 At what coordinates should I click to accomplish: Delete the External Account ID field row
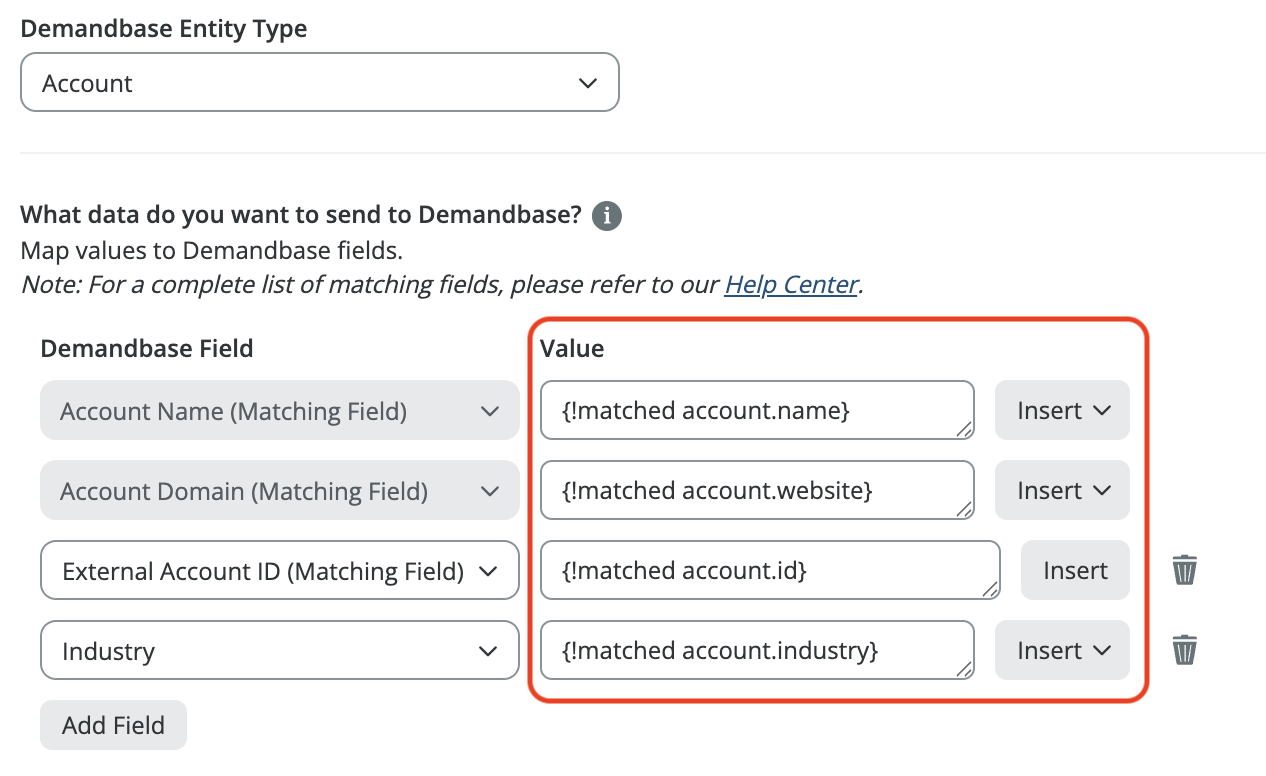pos(1184,570)
